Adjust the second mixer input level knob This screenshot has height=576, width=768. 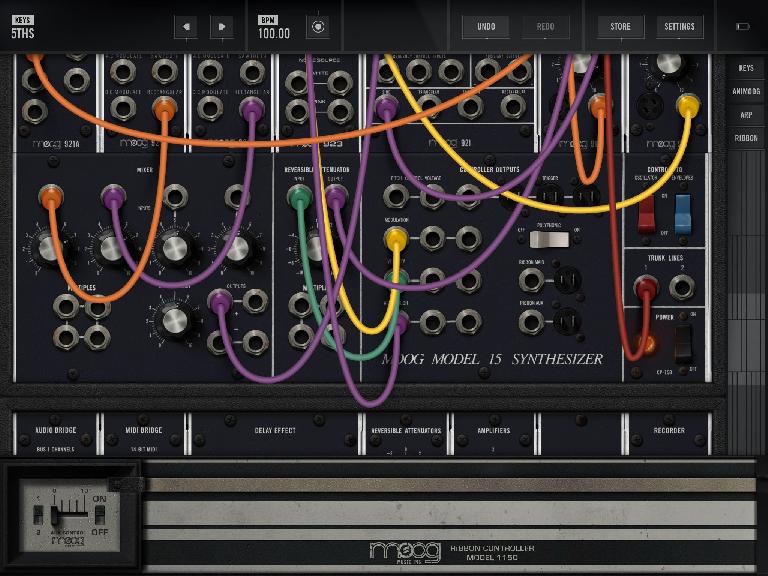111,248
